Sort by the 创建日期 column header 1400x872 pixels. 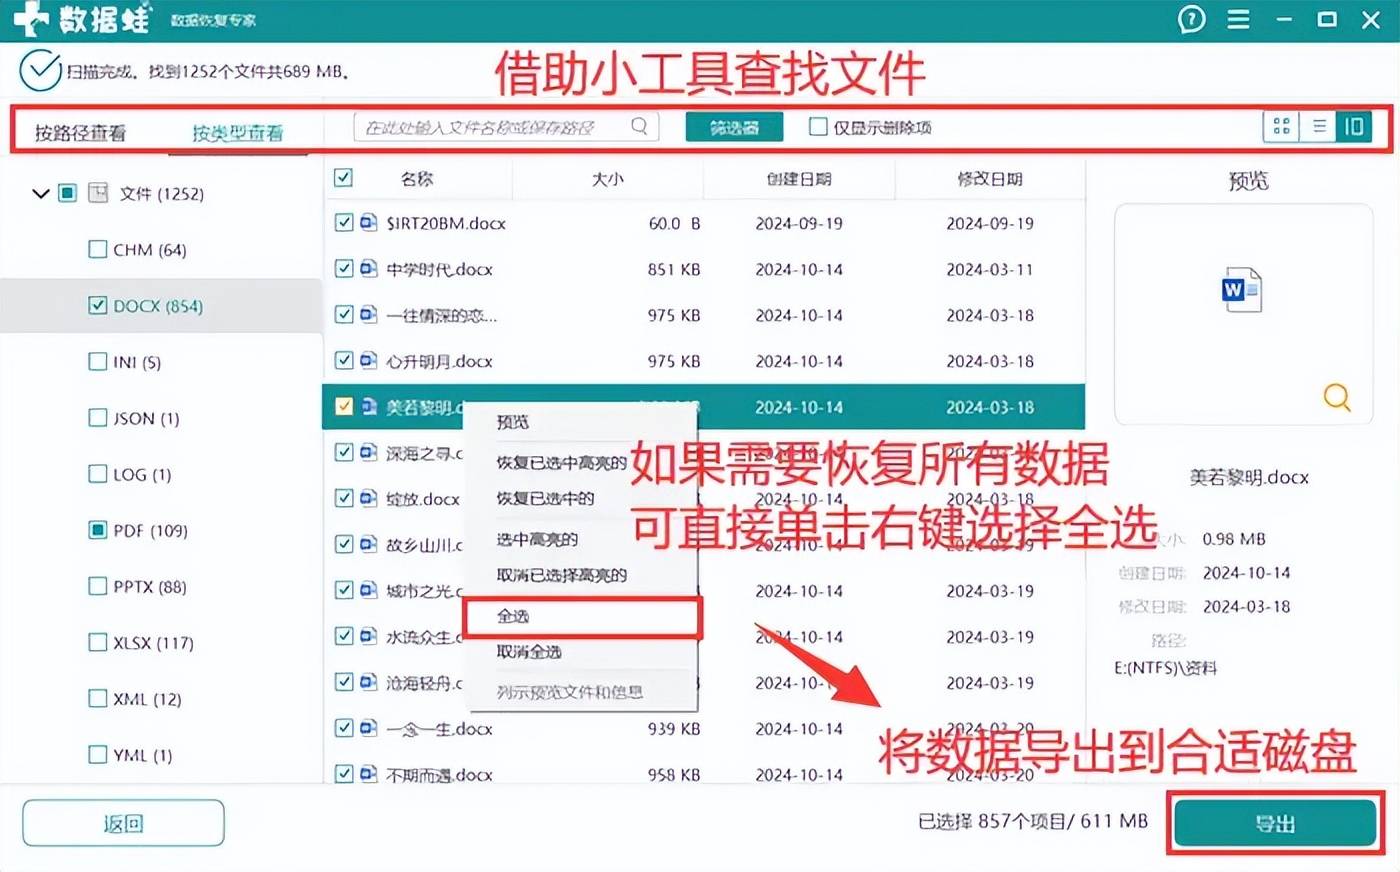(x=799, y=179)
